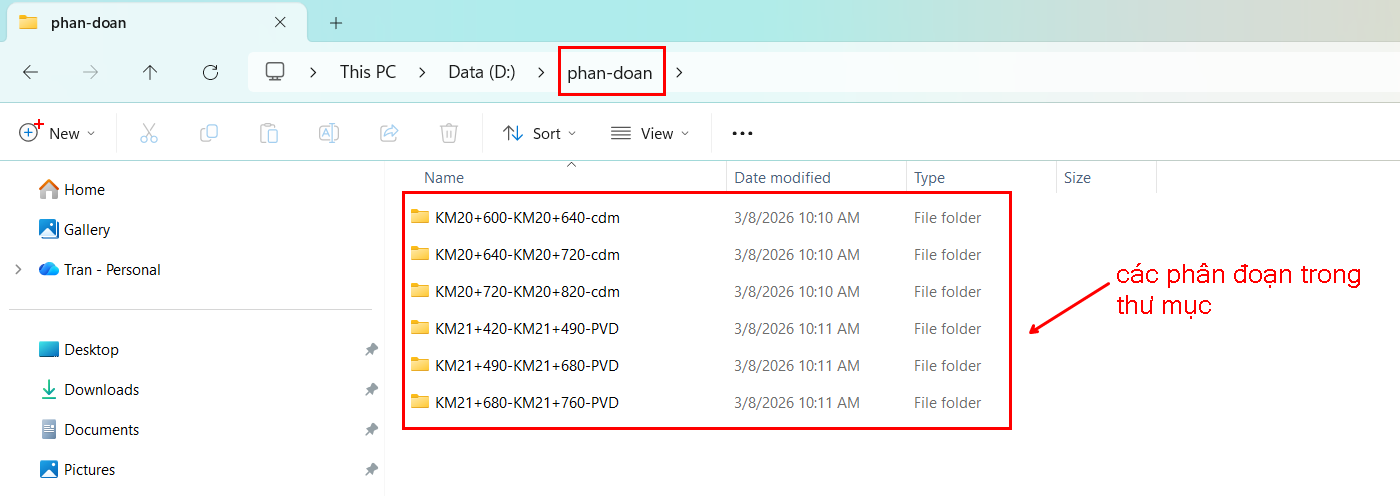Click the Cut scissors icon

(x=149, y=133)
